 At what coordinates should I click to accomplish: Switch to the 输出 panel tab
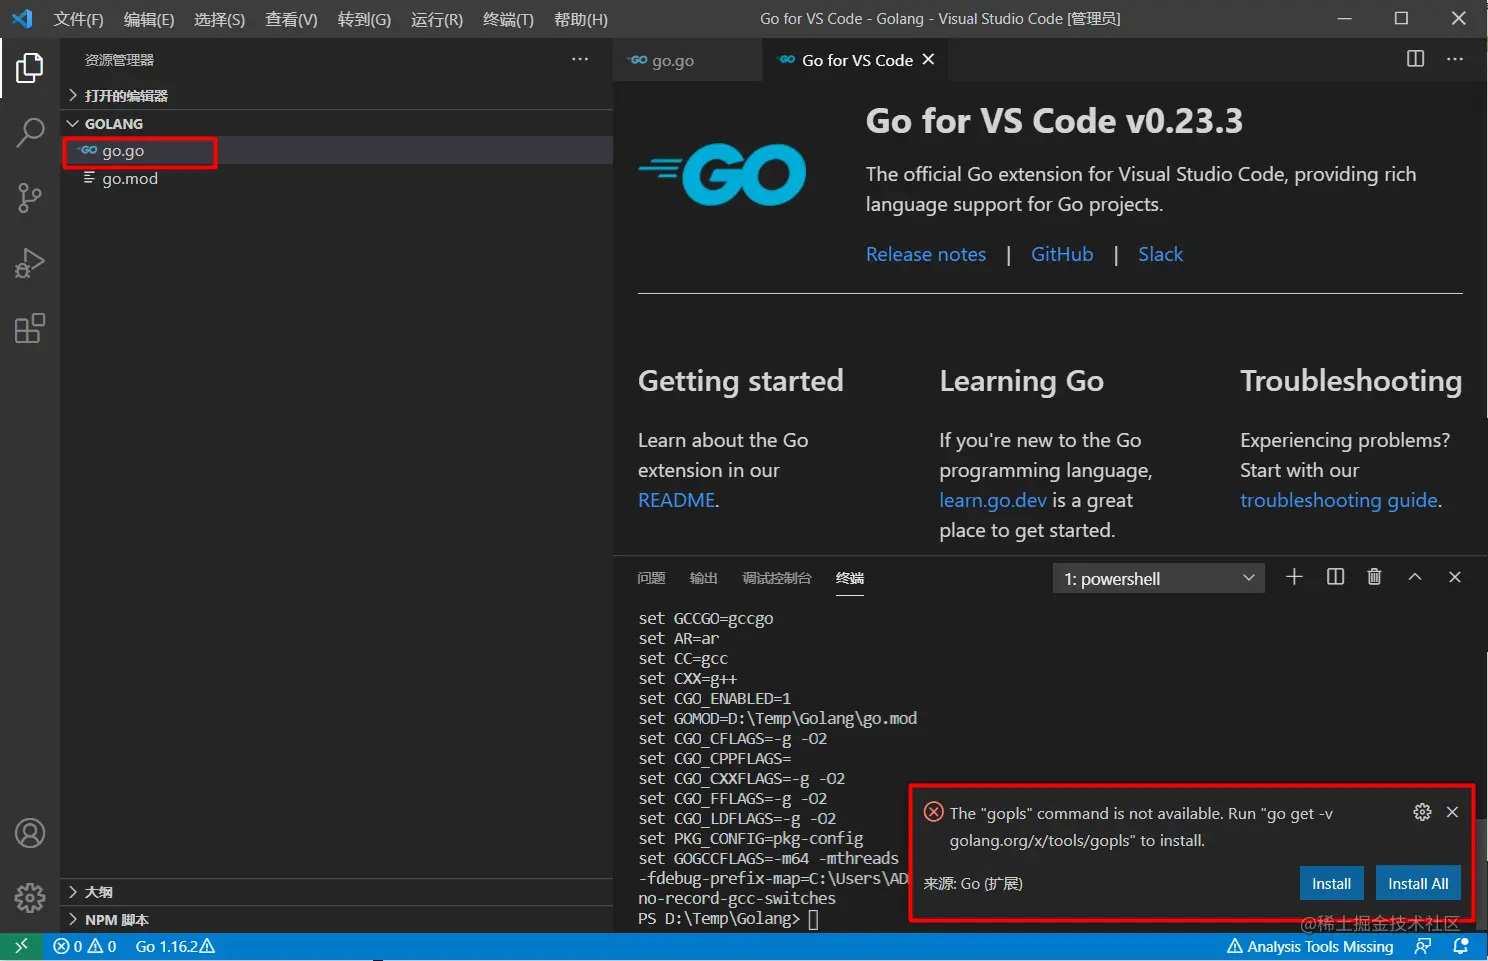click(x=704, y=578)
